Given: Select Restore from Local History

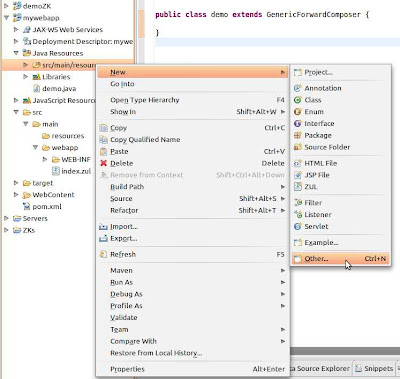Looking at the screenshot, I should (193, 353).
